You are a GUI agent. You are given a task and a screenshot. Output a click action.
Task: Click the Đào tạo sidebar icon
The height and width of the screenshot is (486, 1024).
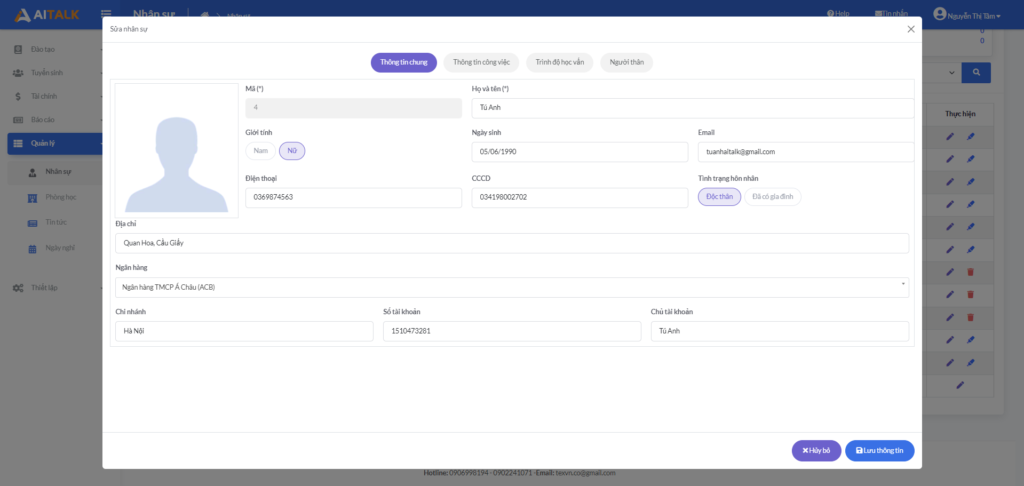pyautogui.click(x=18, y=49)
